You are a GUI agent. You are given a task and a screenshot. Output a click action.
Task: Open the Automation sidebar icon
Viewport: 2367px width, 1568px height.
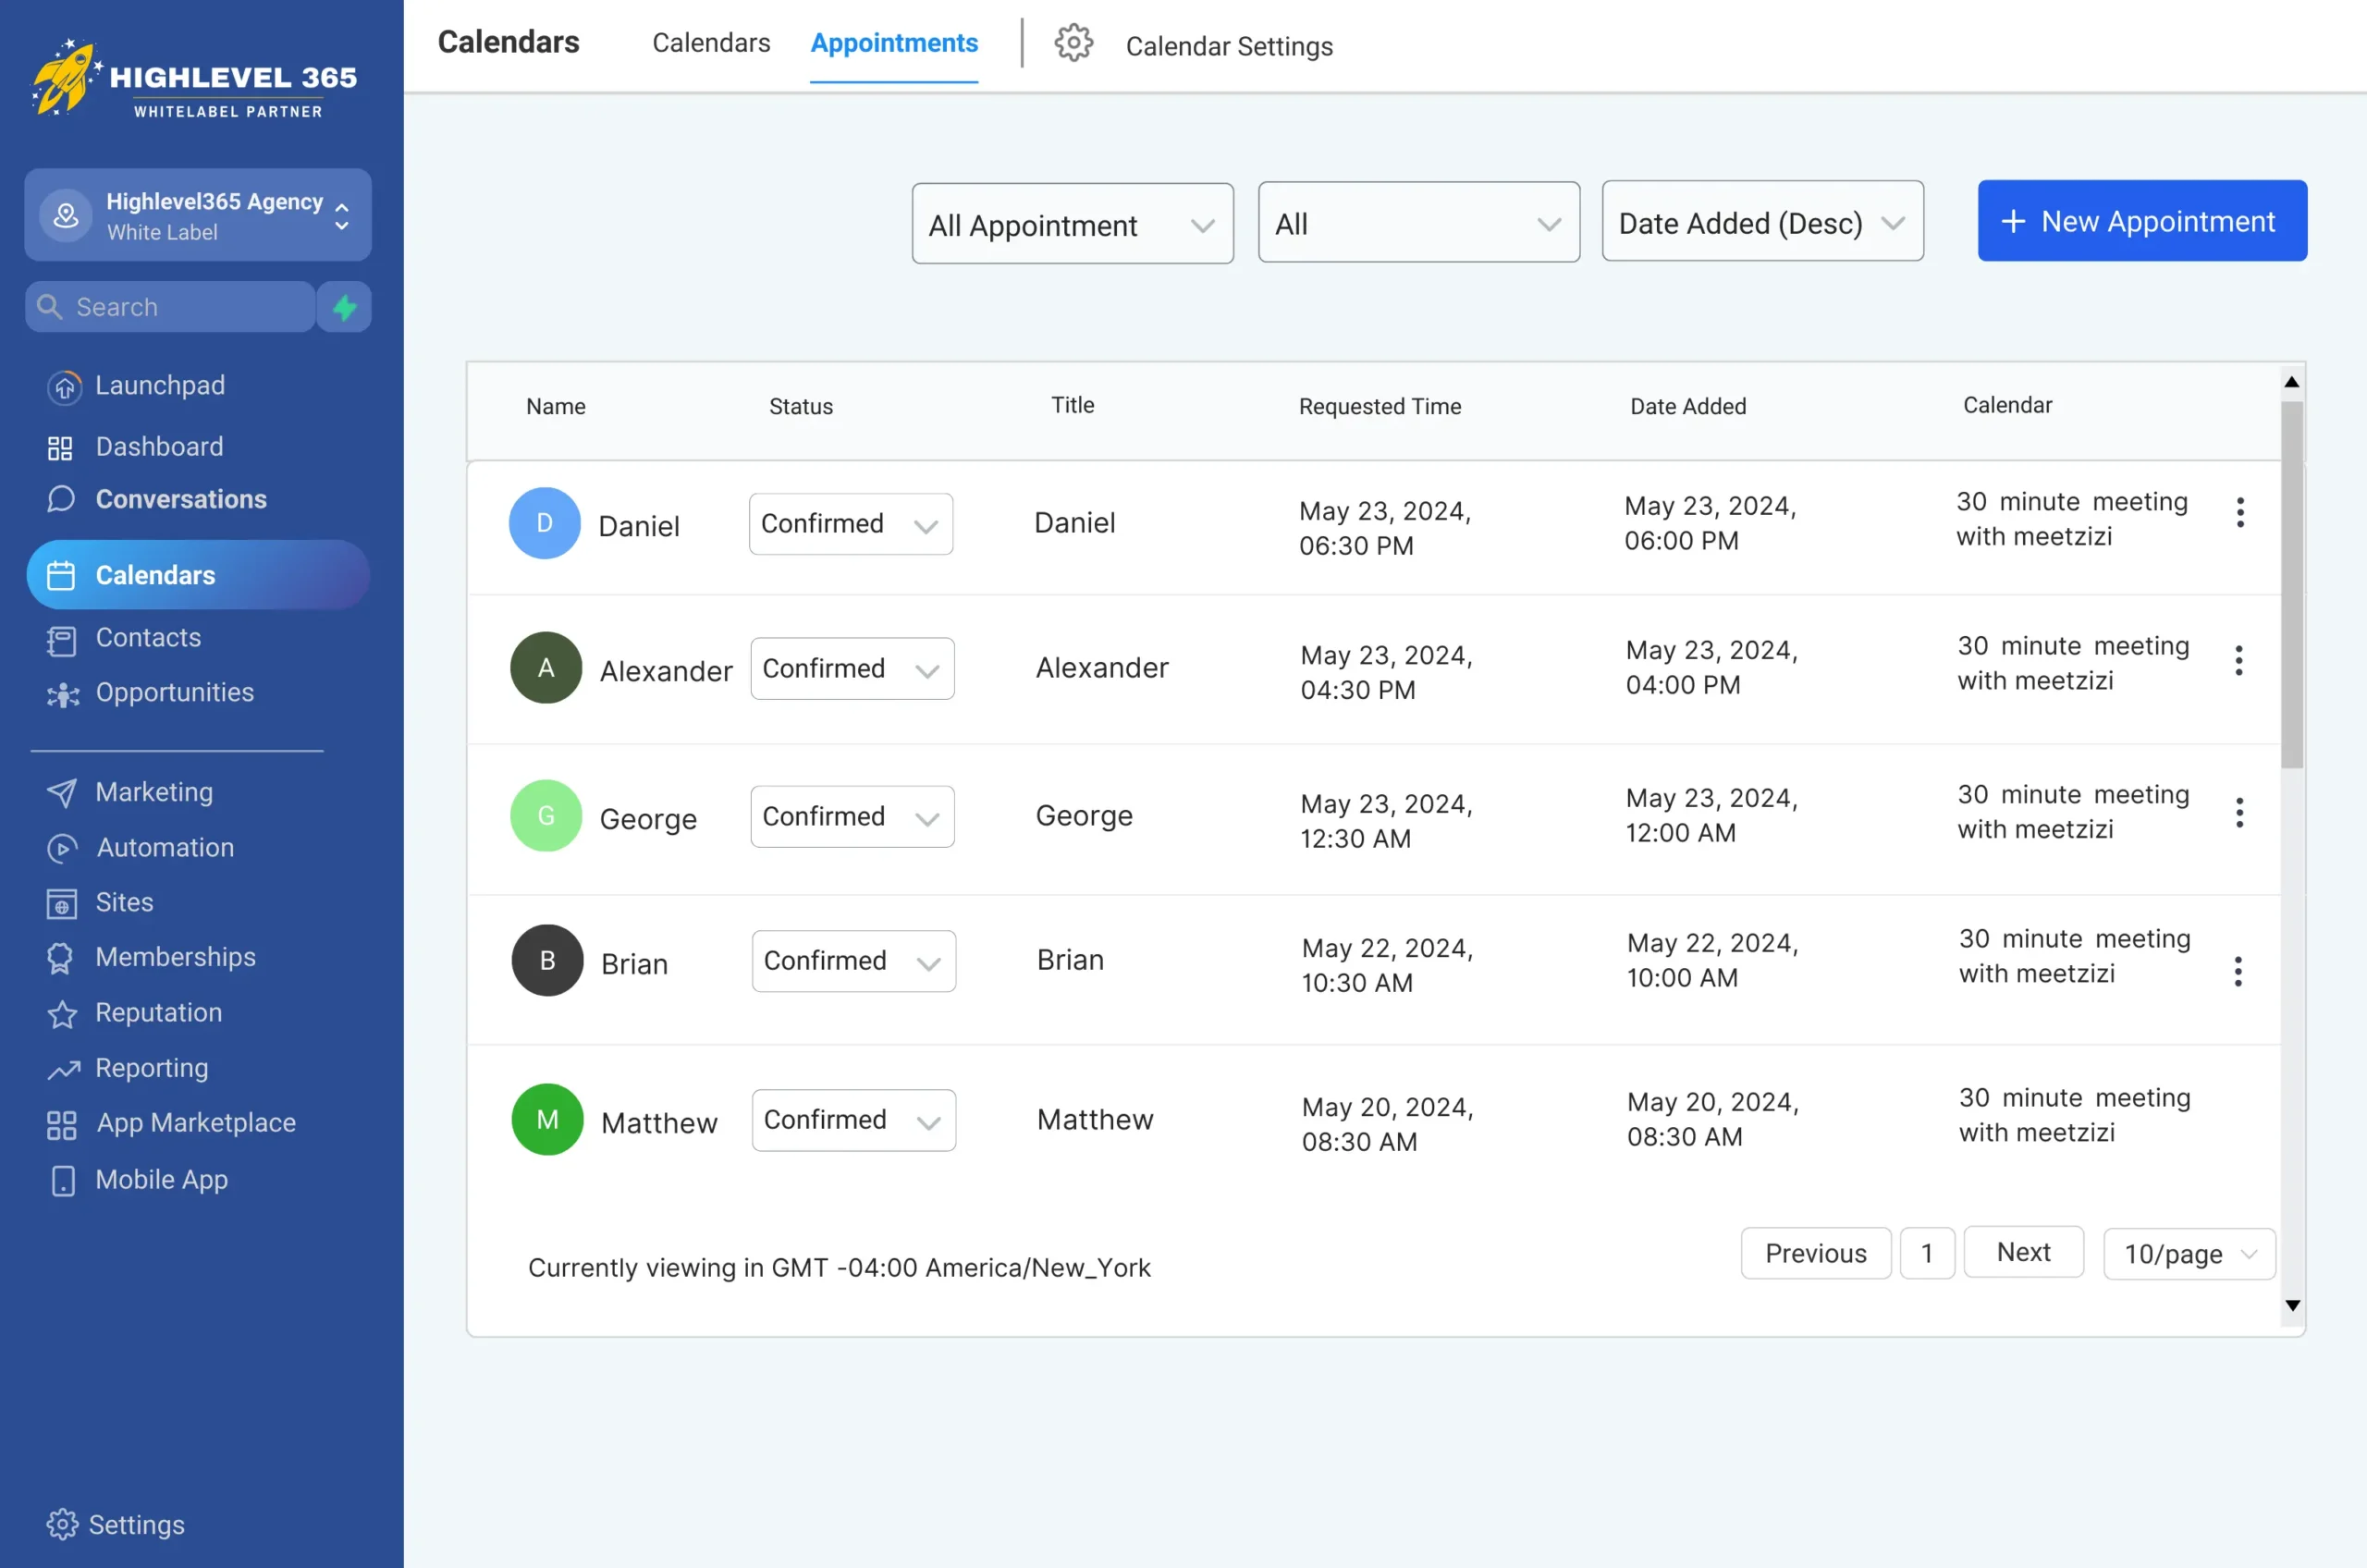(62, 849)
